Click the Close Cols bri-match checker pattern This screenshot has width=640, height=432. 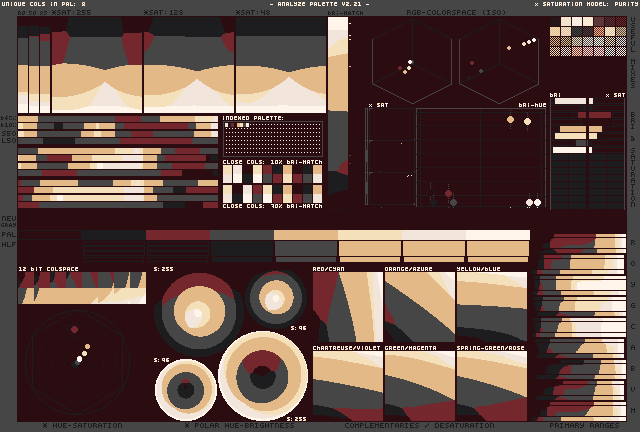tap(272, 184)
